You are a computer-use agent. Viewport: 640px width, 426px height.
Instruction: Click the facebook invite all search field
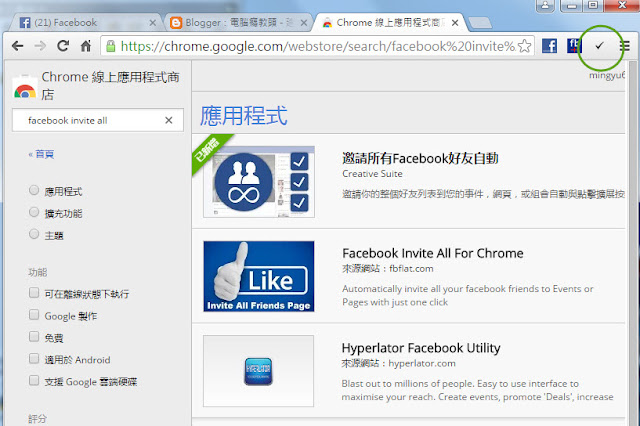(x=98, y=120)
